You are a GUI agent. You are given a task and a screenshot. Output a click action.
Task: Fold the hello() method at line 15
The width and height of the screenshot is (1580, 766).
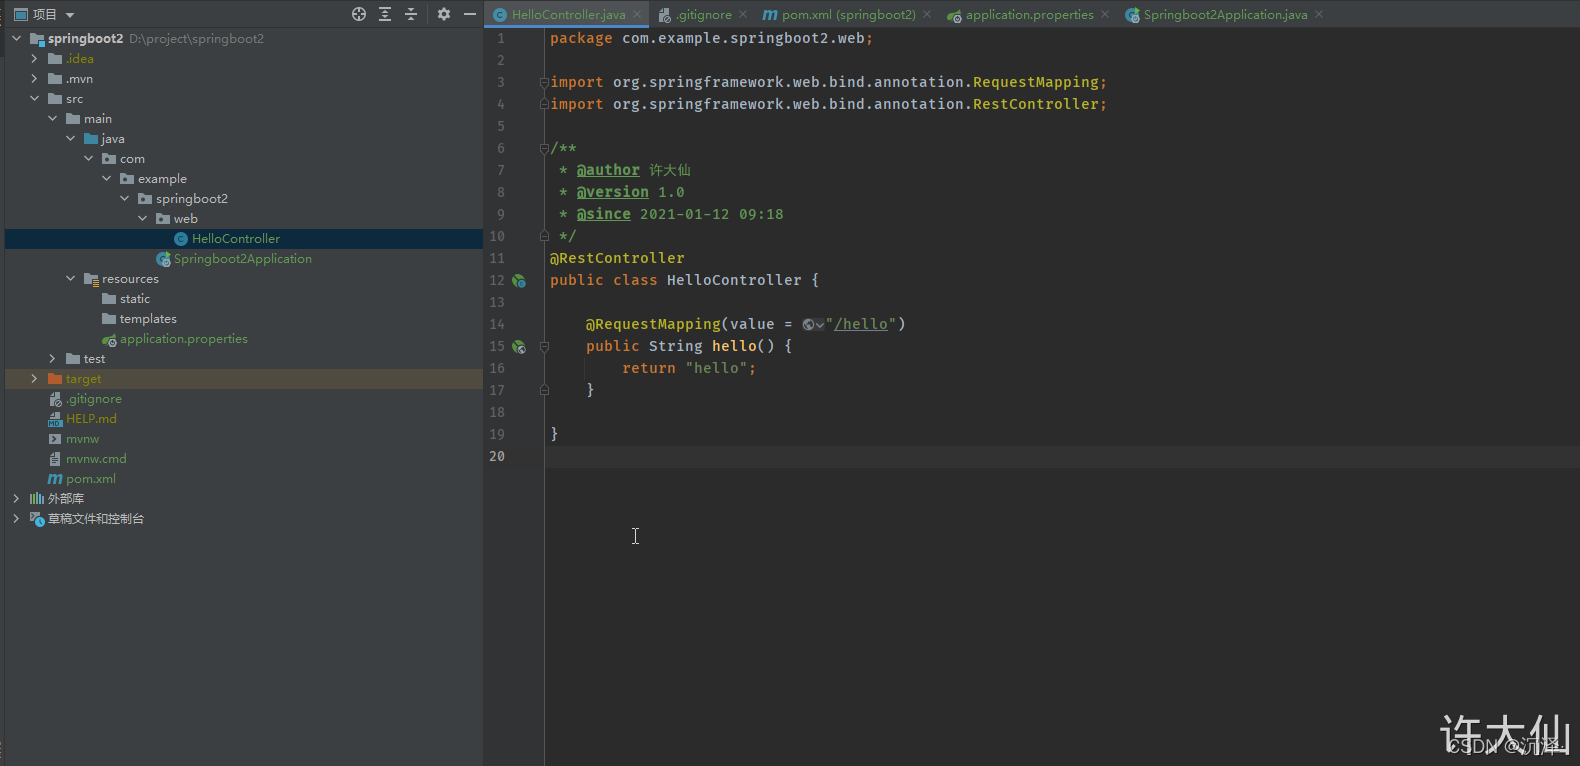tap(544, 347)
